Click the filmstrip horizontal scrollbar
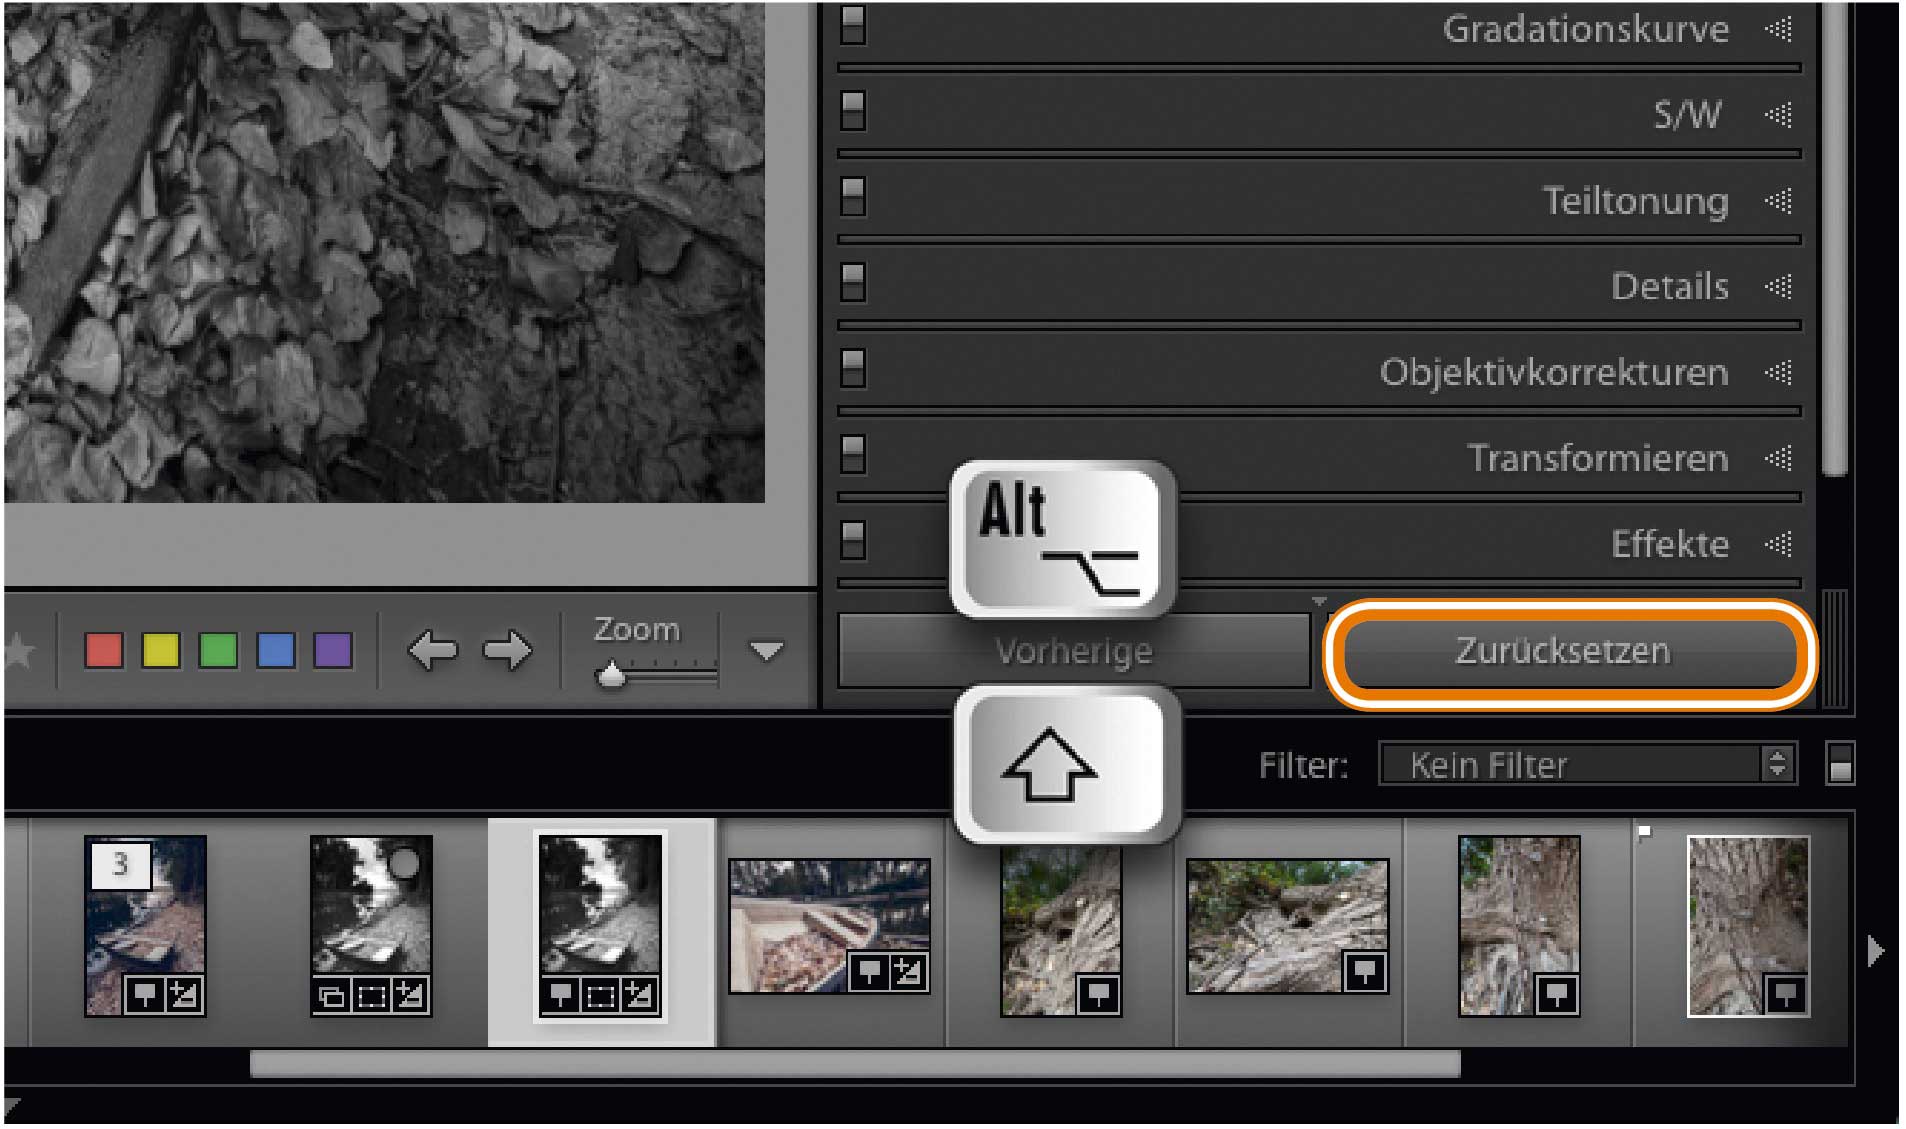1906x1129 pixels. (x=855, y=1064)
